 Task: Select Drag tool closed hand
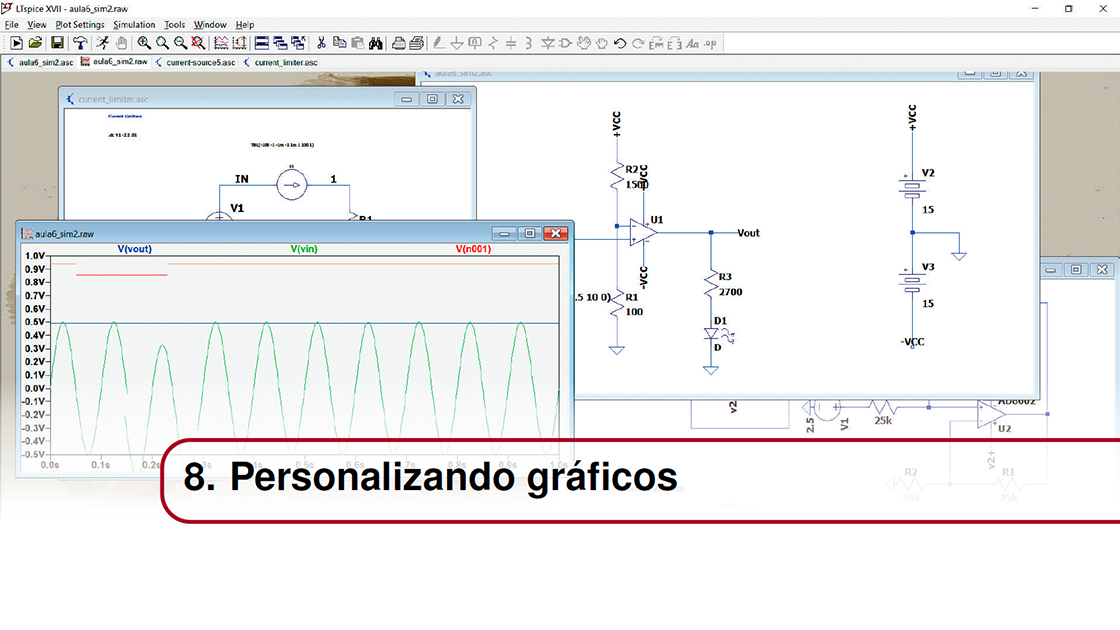click(x=601, y=44)
